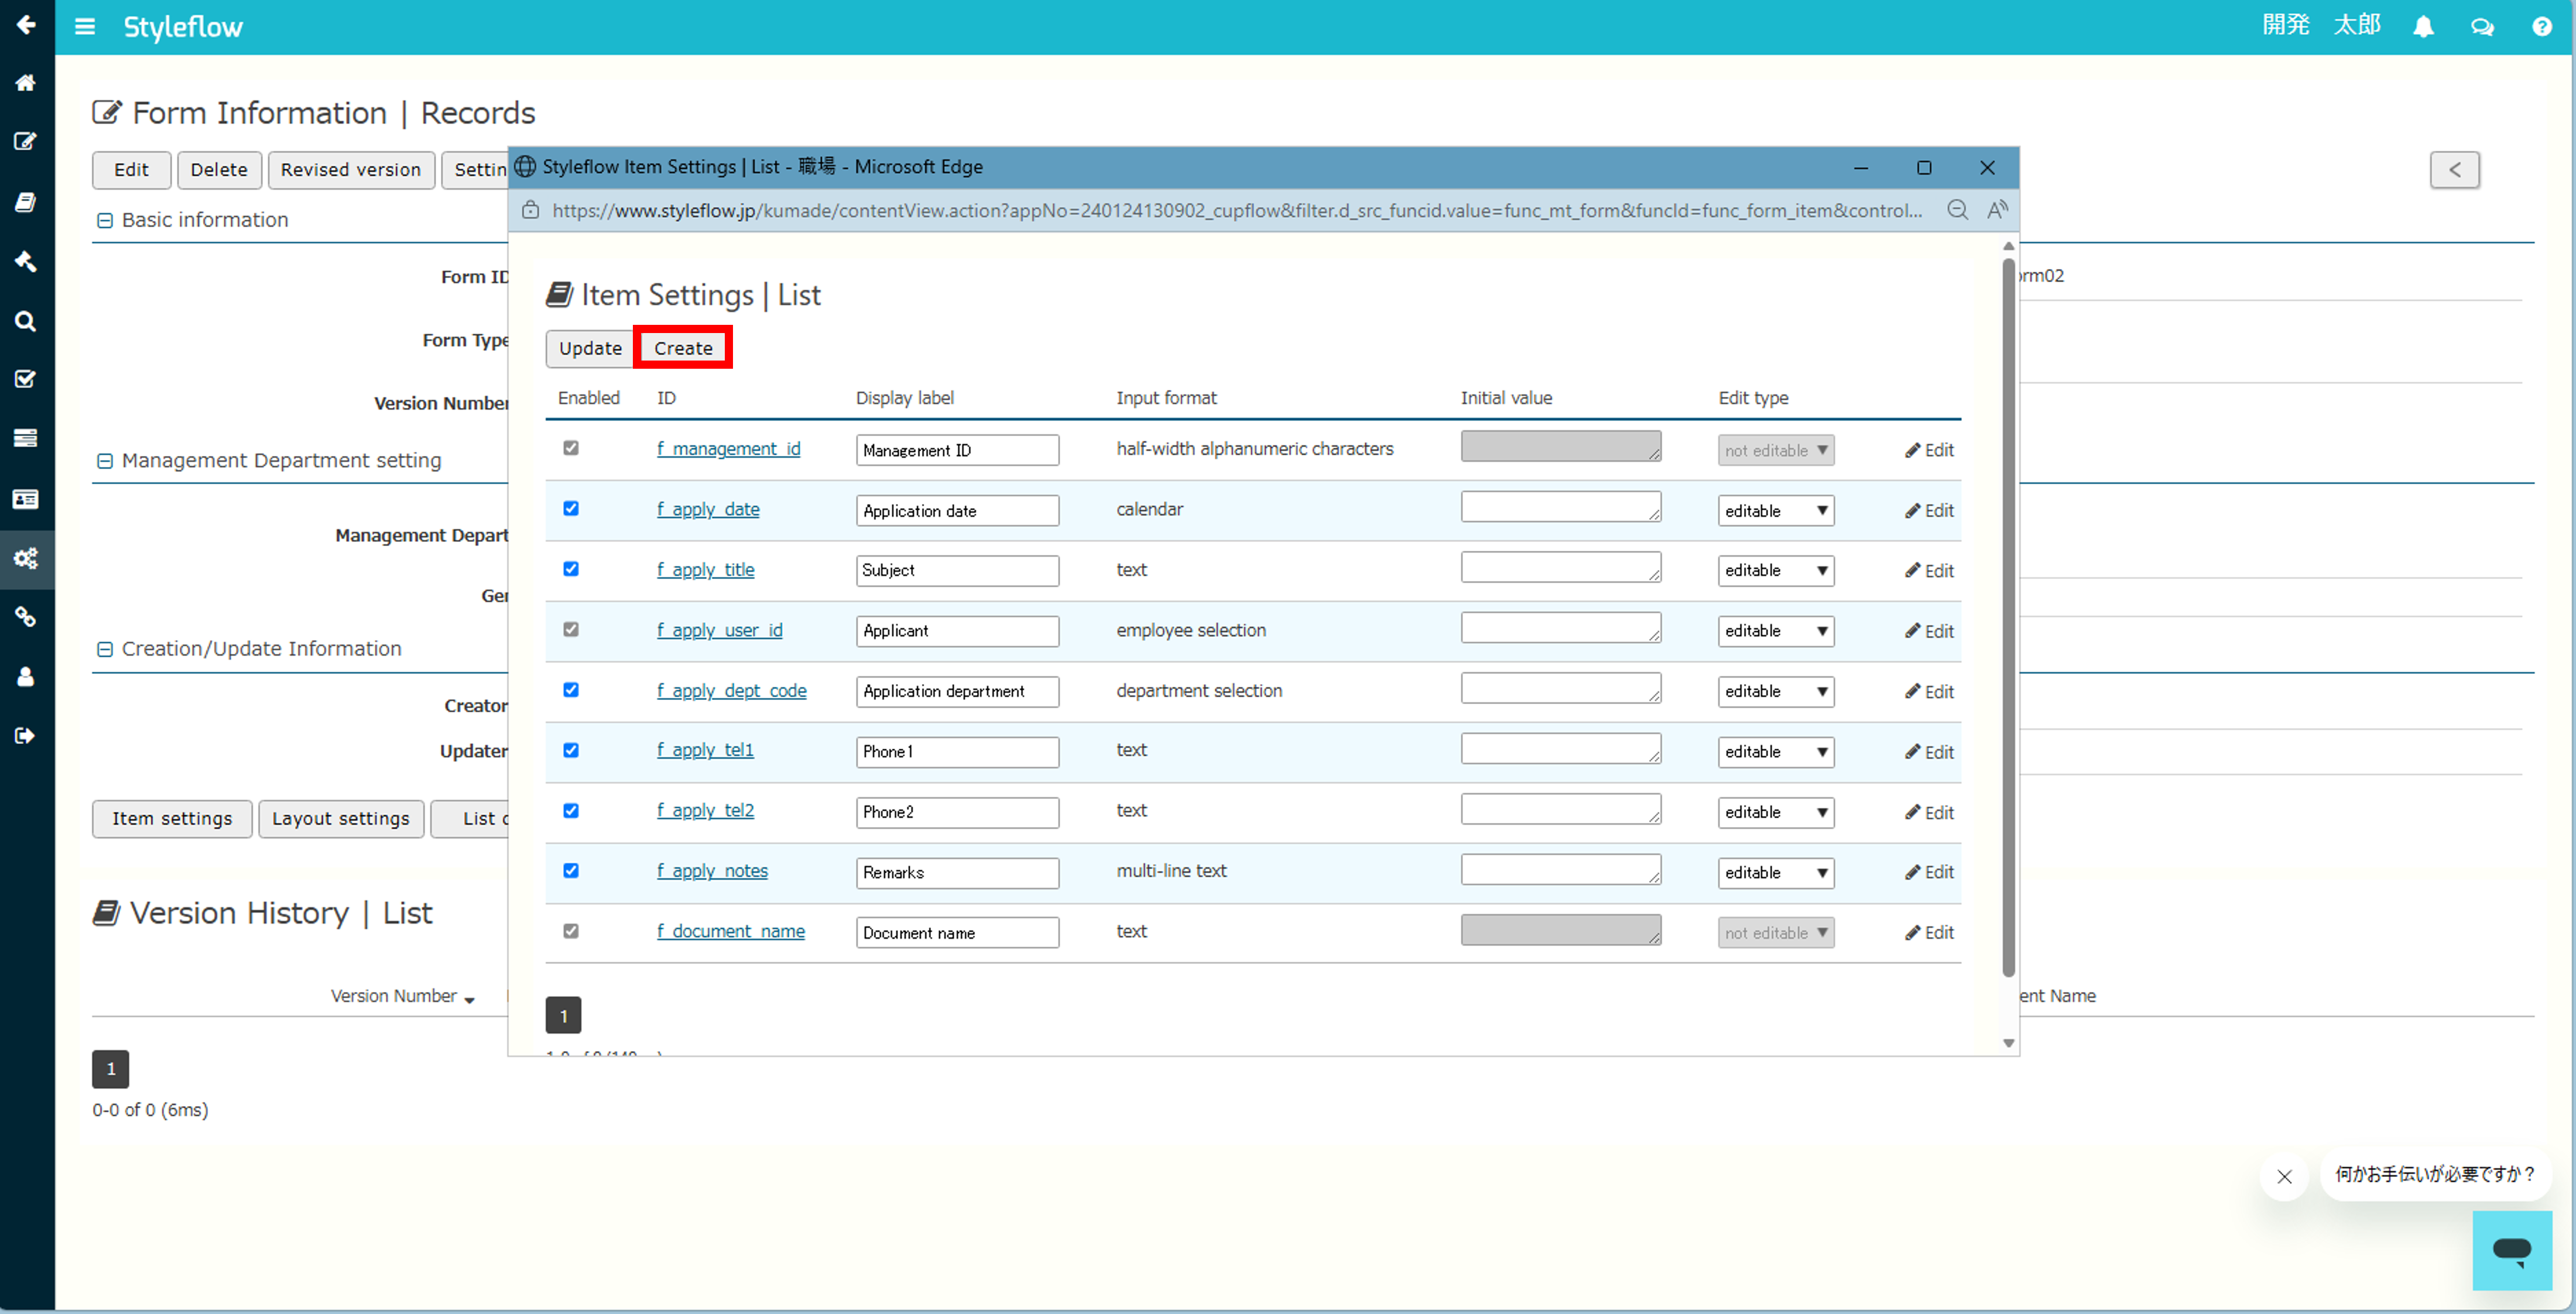The image size is (2576, 1314).
Task: Click page 1 in Item Settings pagination
Action: (563, 1016)
